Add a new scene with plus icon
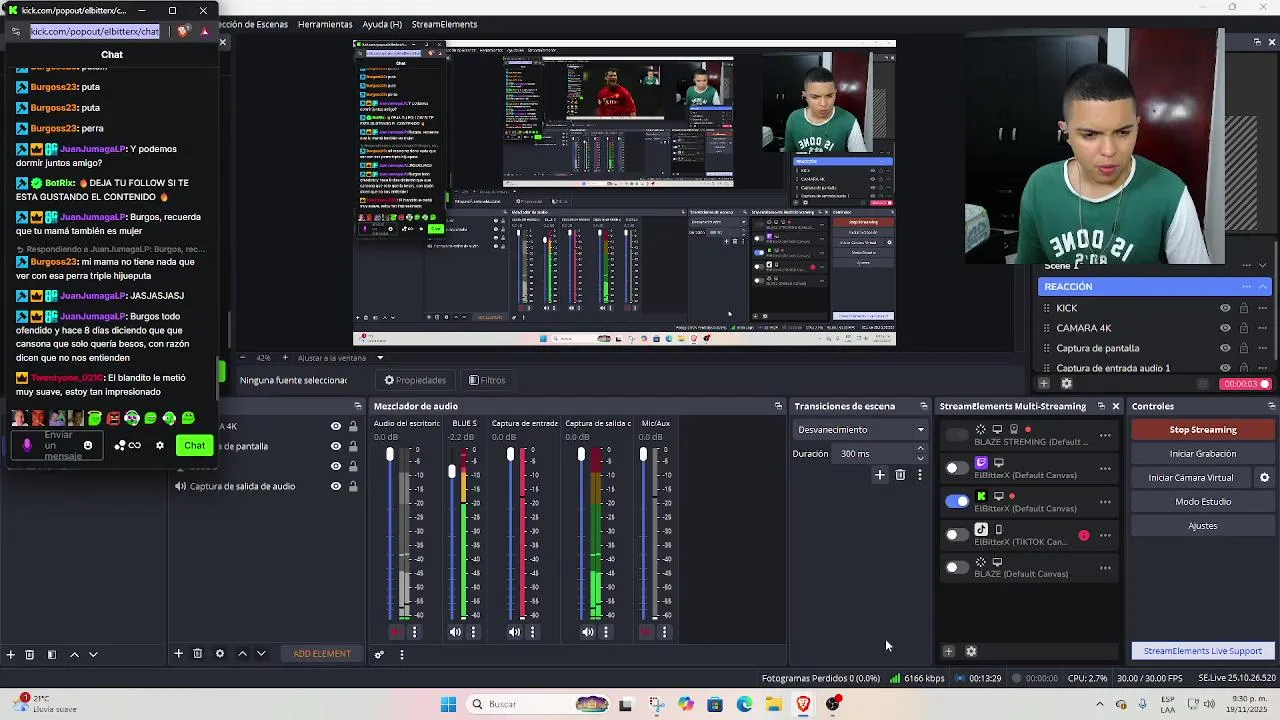1280x720 pixels. (11, 655)
